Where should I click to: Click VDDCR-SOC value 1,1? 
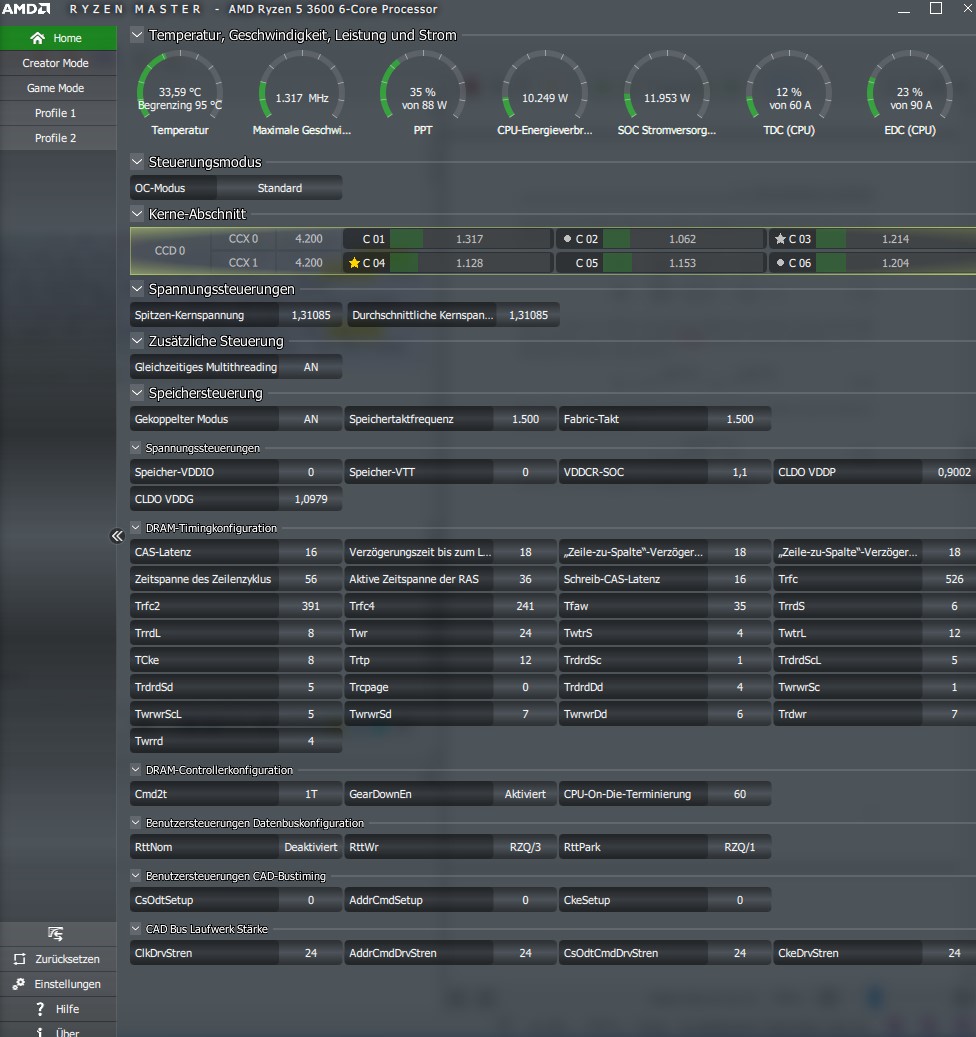(x=739, y=472)
